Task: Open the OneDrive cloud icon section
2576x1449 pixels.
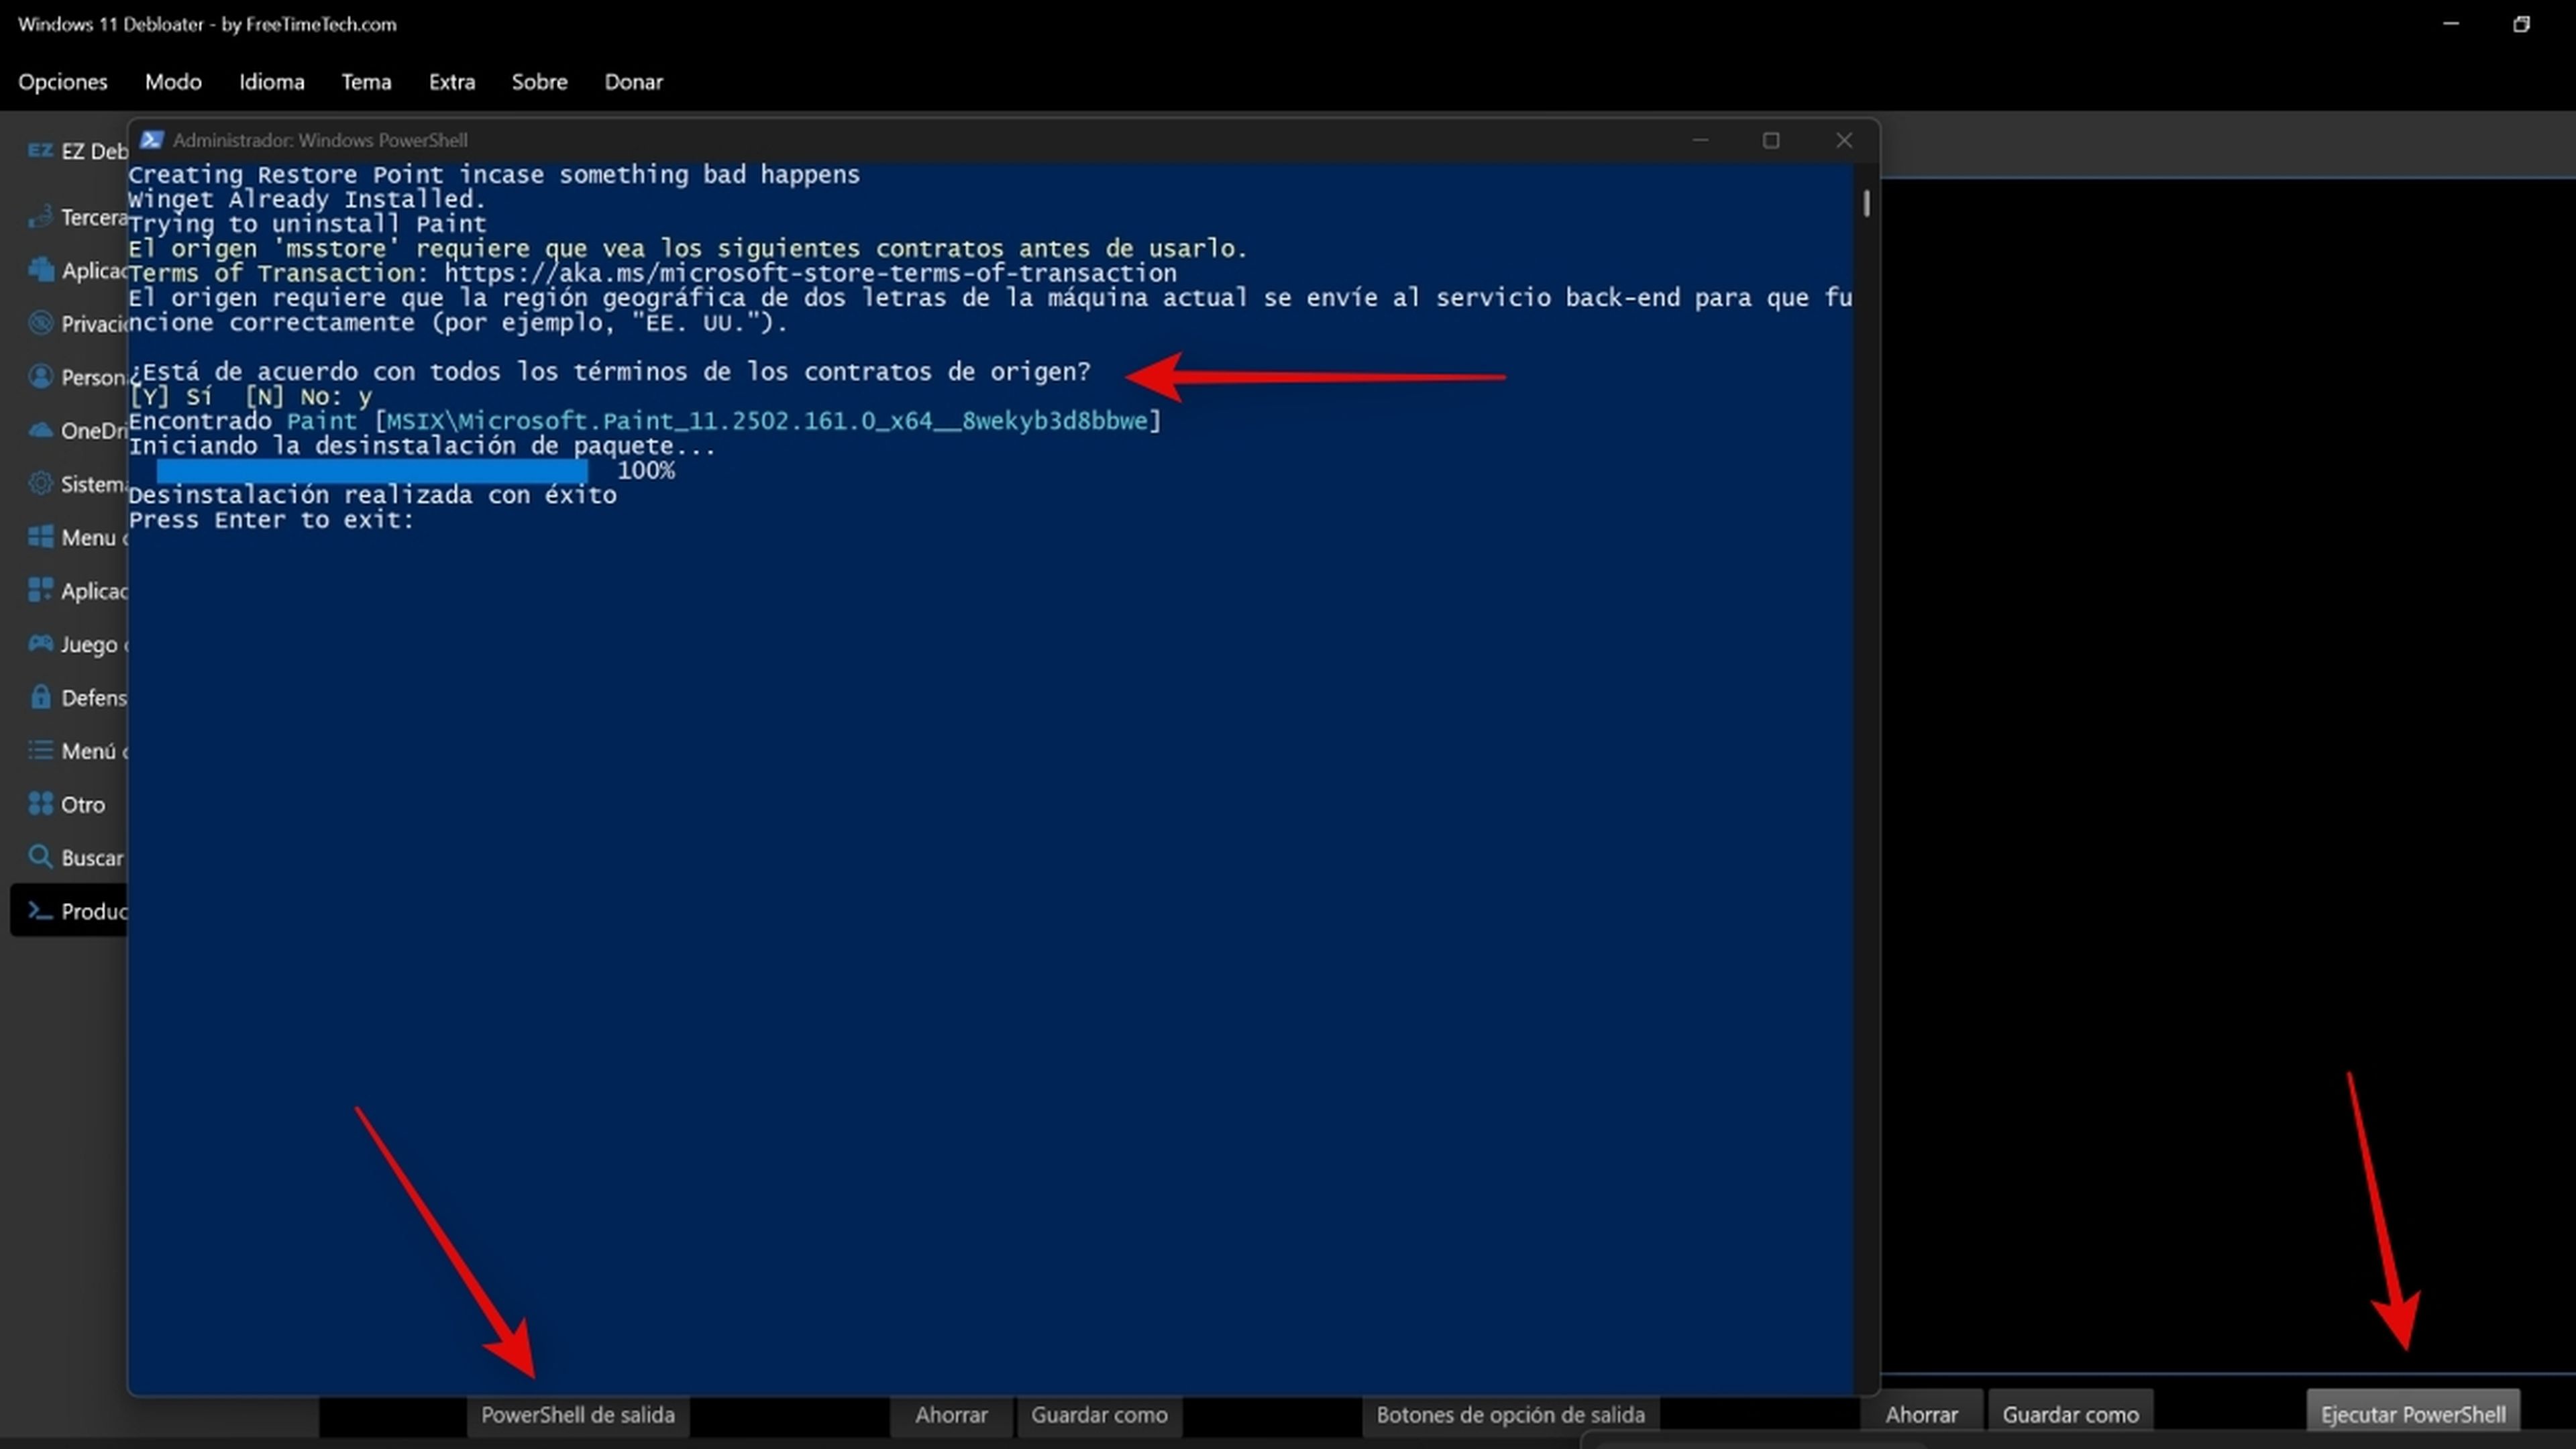Action: [x=40, y=430]
